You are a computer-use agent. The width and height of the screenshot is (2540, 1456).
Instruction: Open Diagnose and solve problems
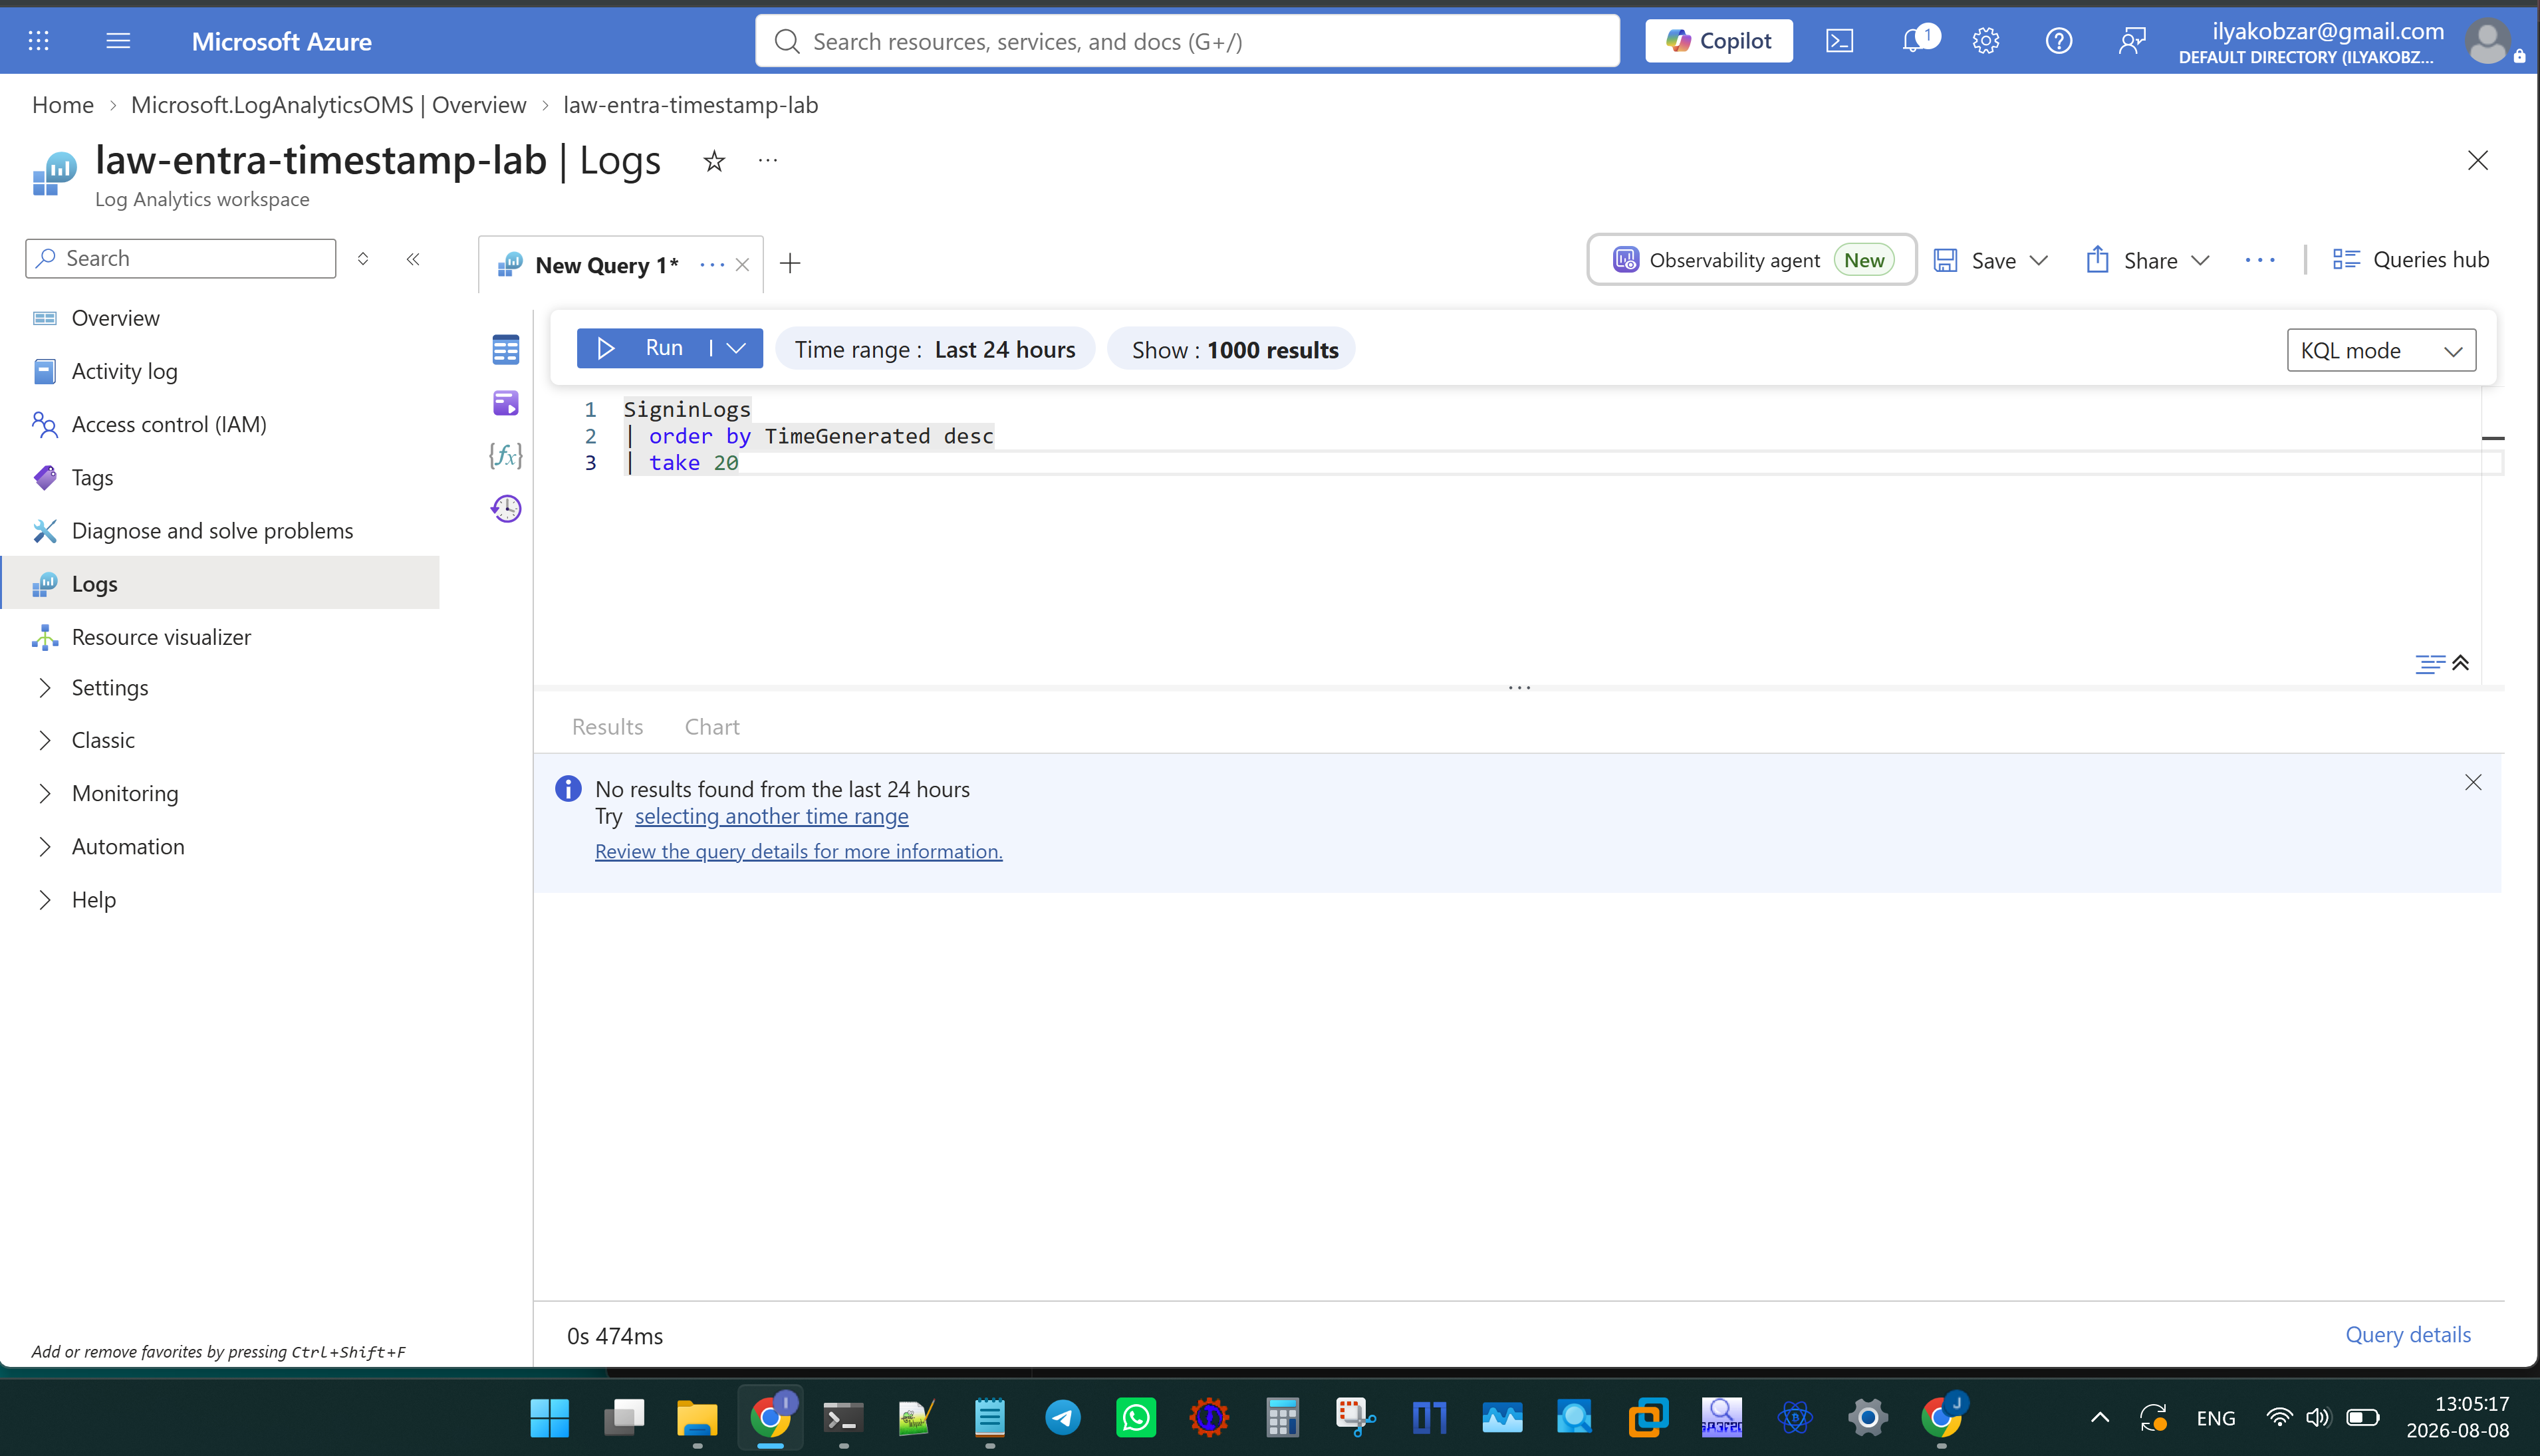(x=212, y=531)
